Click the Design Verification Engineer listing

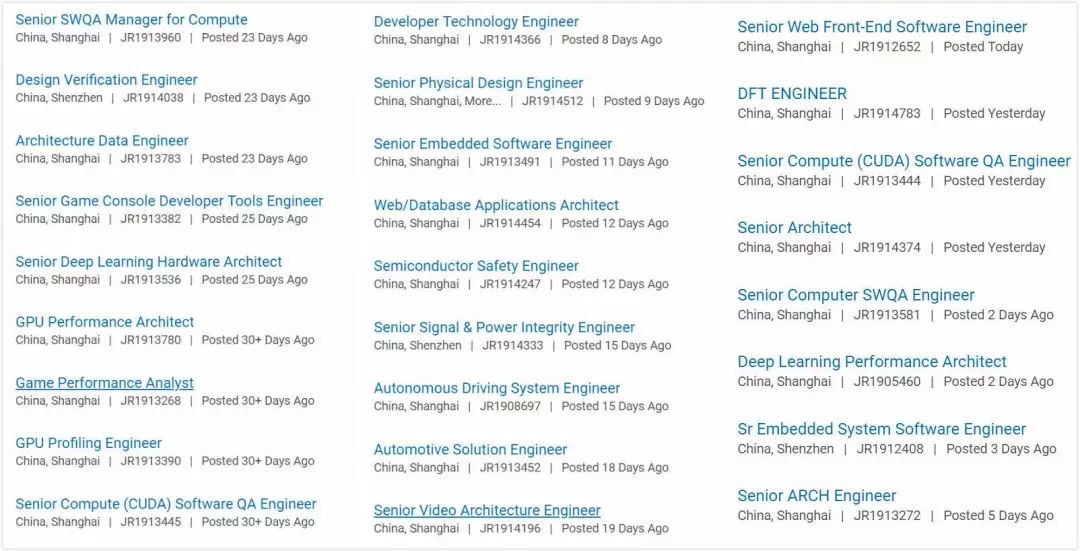point(106,80)
